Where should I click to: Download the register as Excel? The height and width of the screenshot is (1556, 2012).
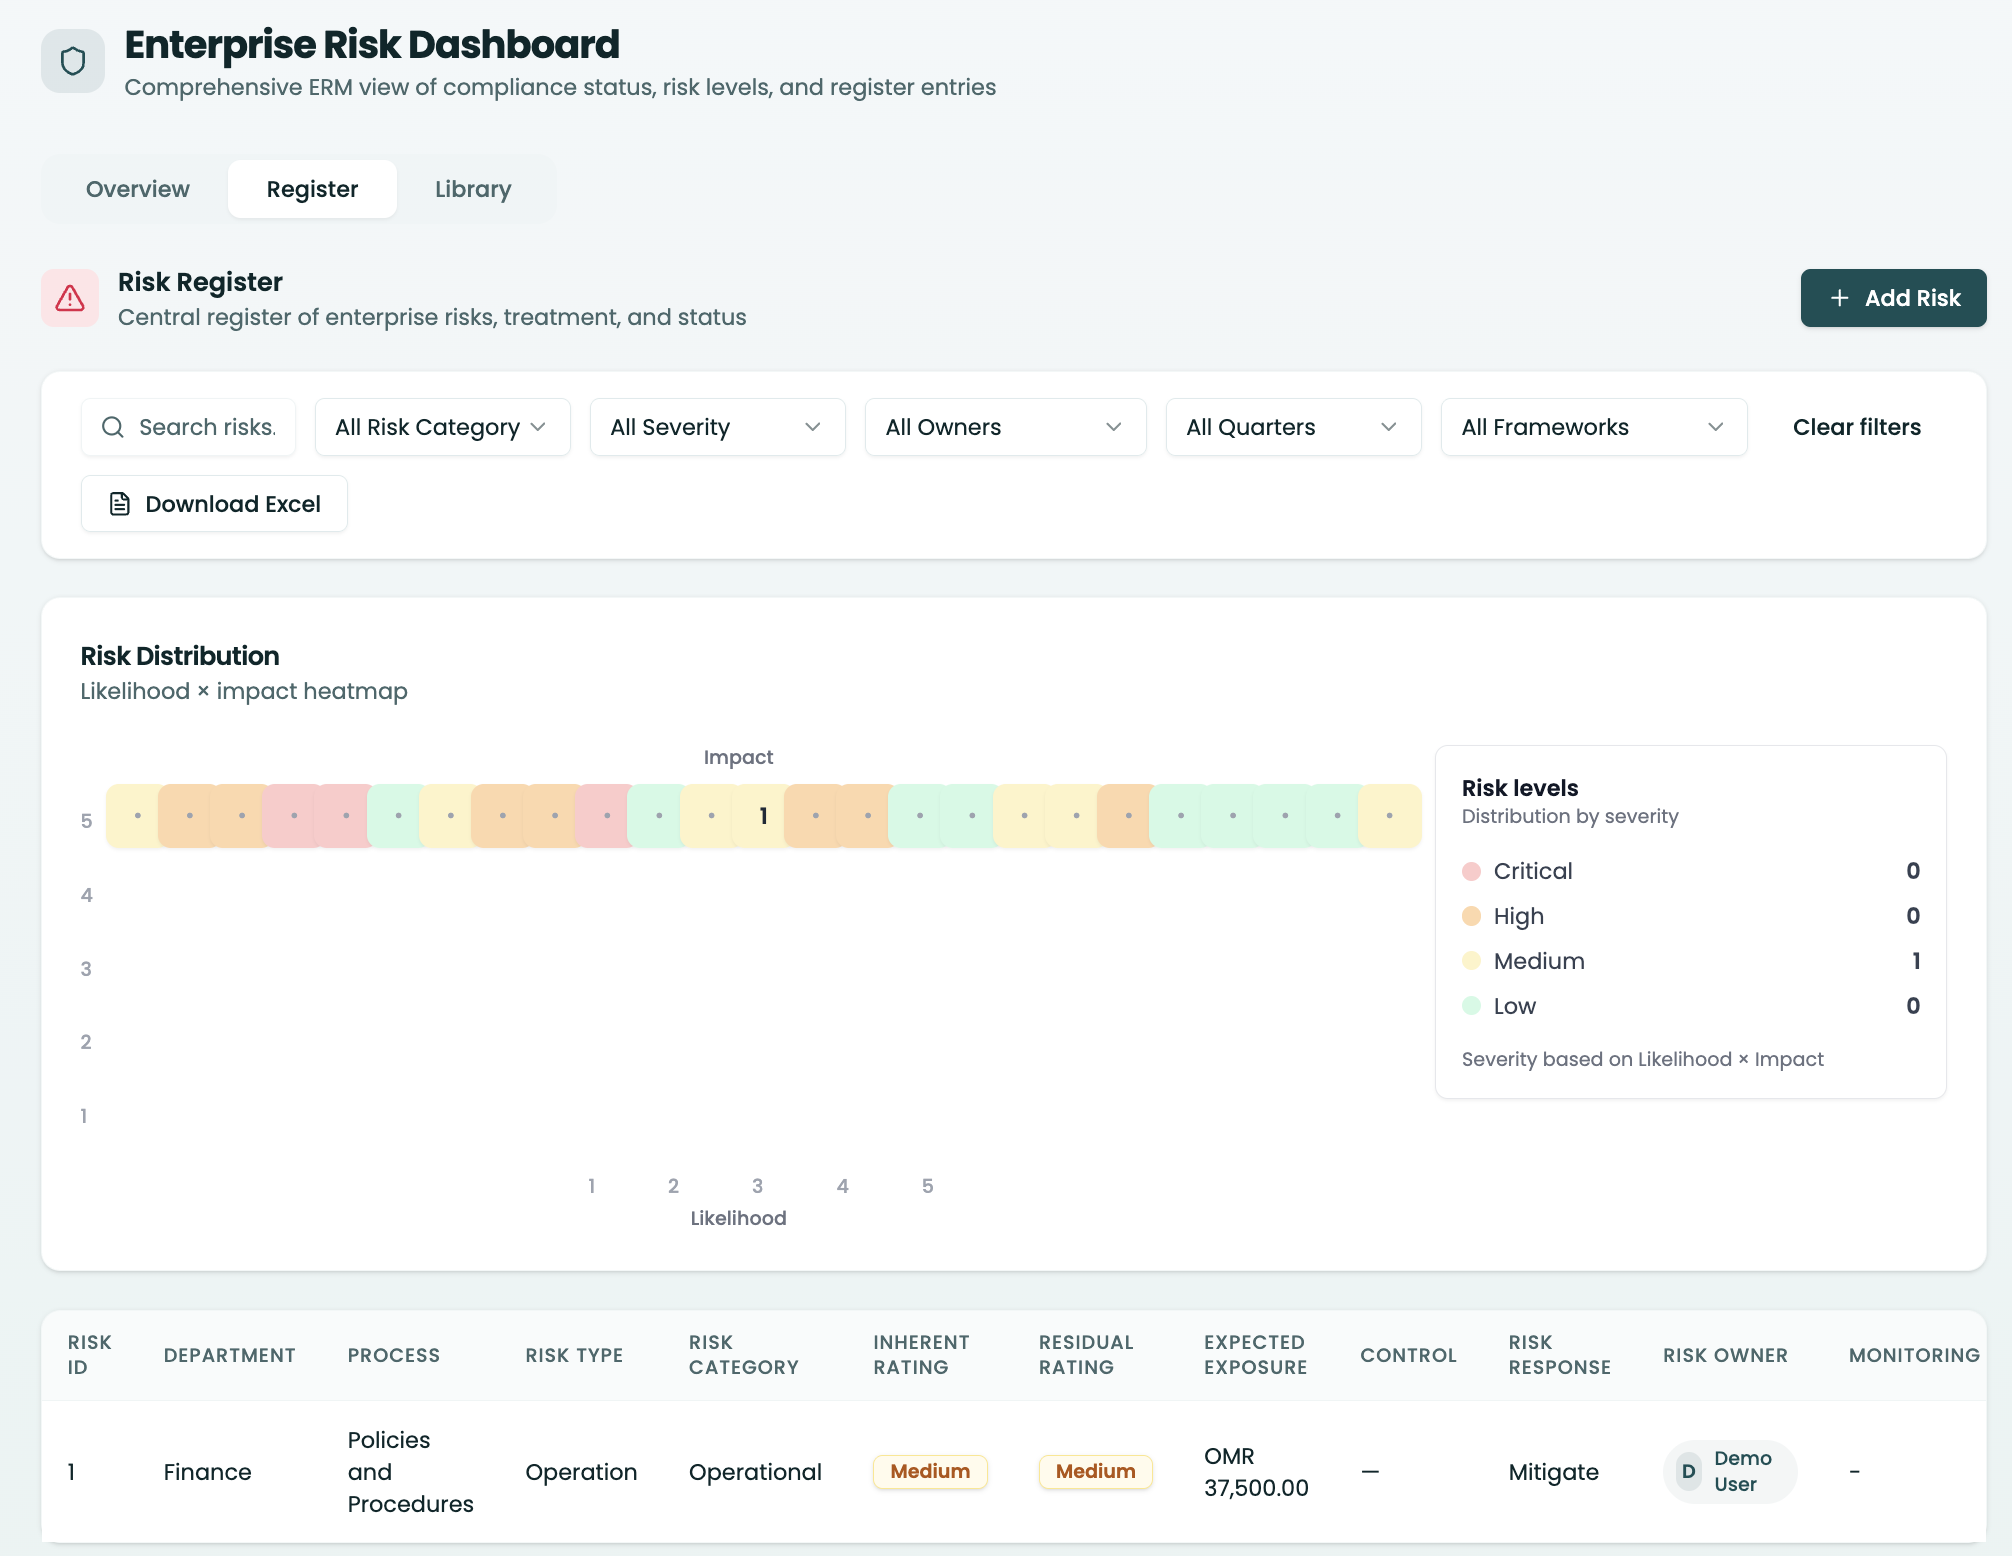tap(214, 504)
